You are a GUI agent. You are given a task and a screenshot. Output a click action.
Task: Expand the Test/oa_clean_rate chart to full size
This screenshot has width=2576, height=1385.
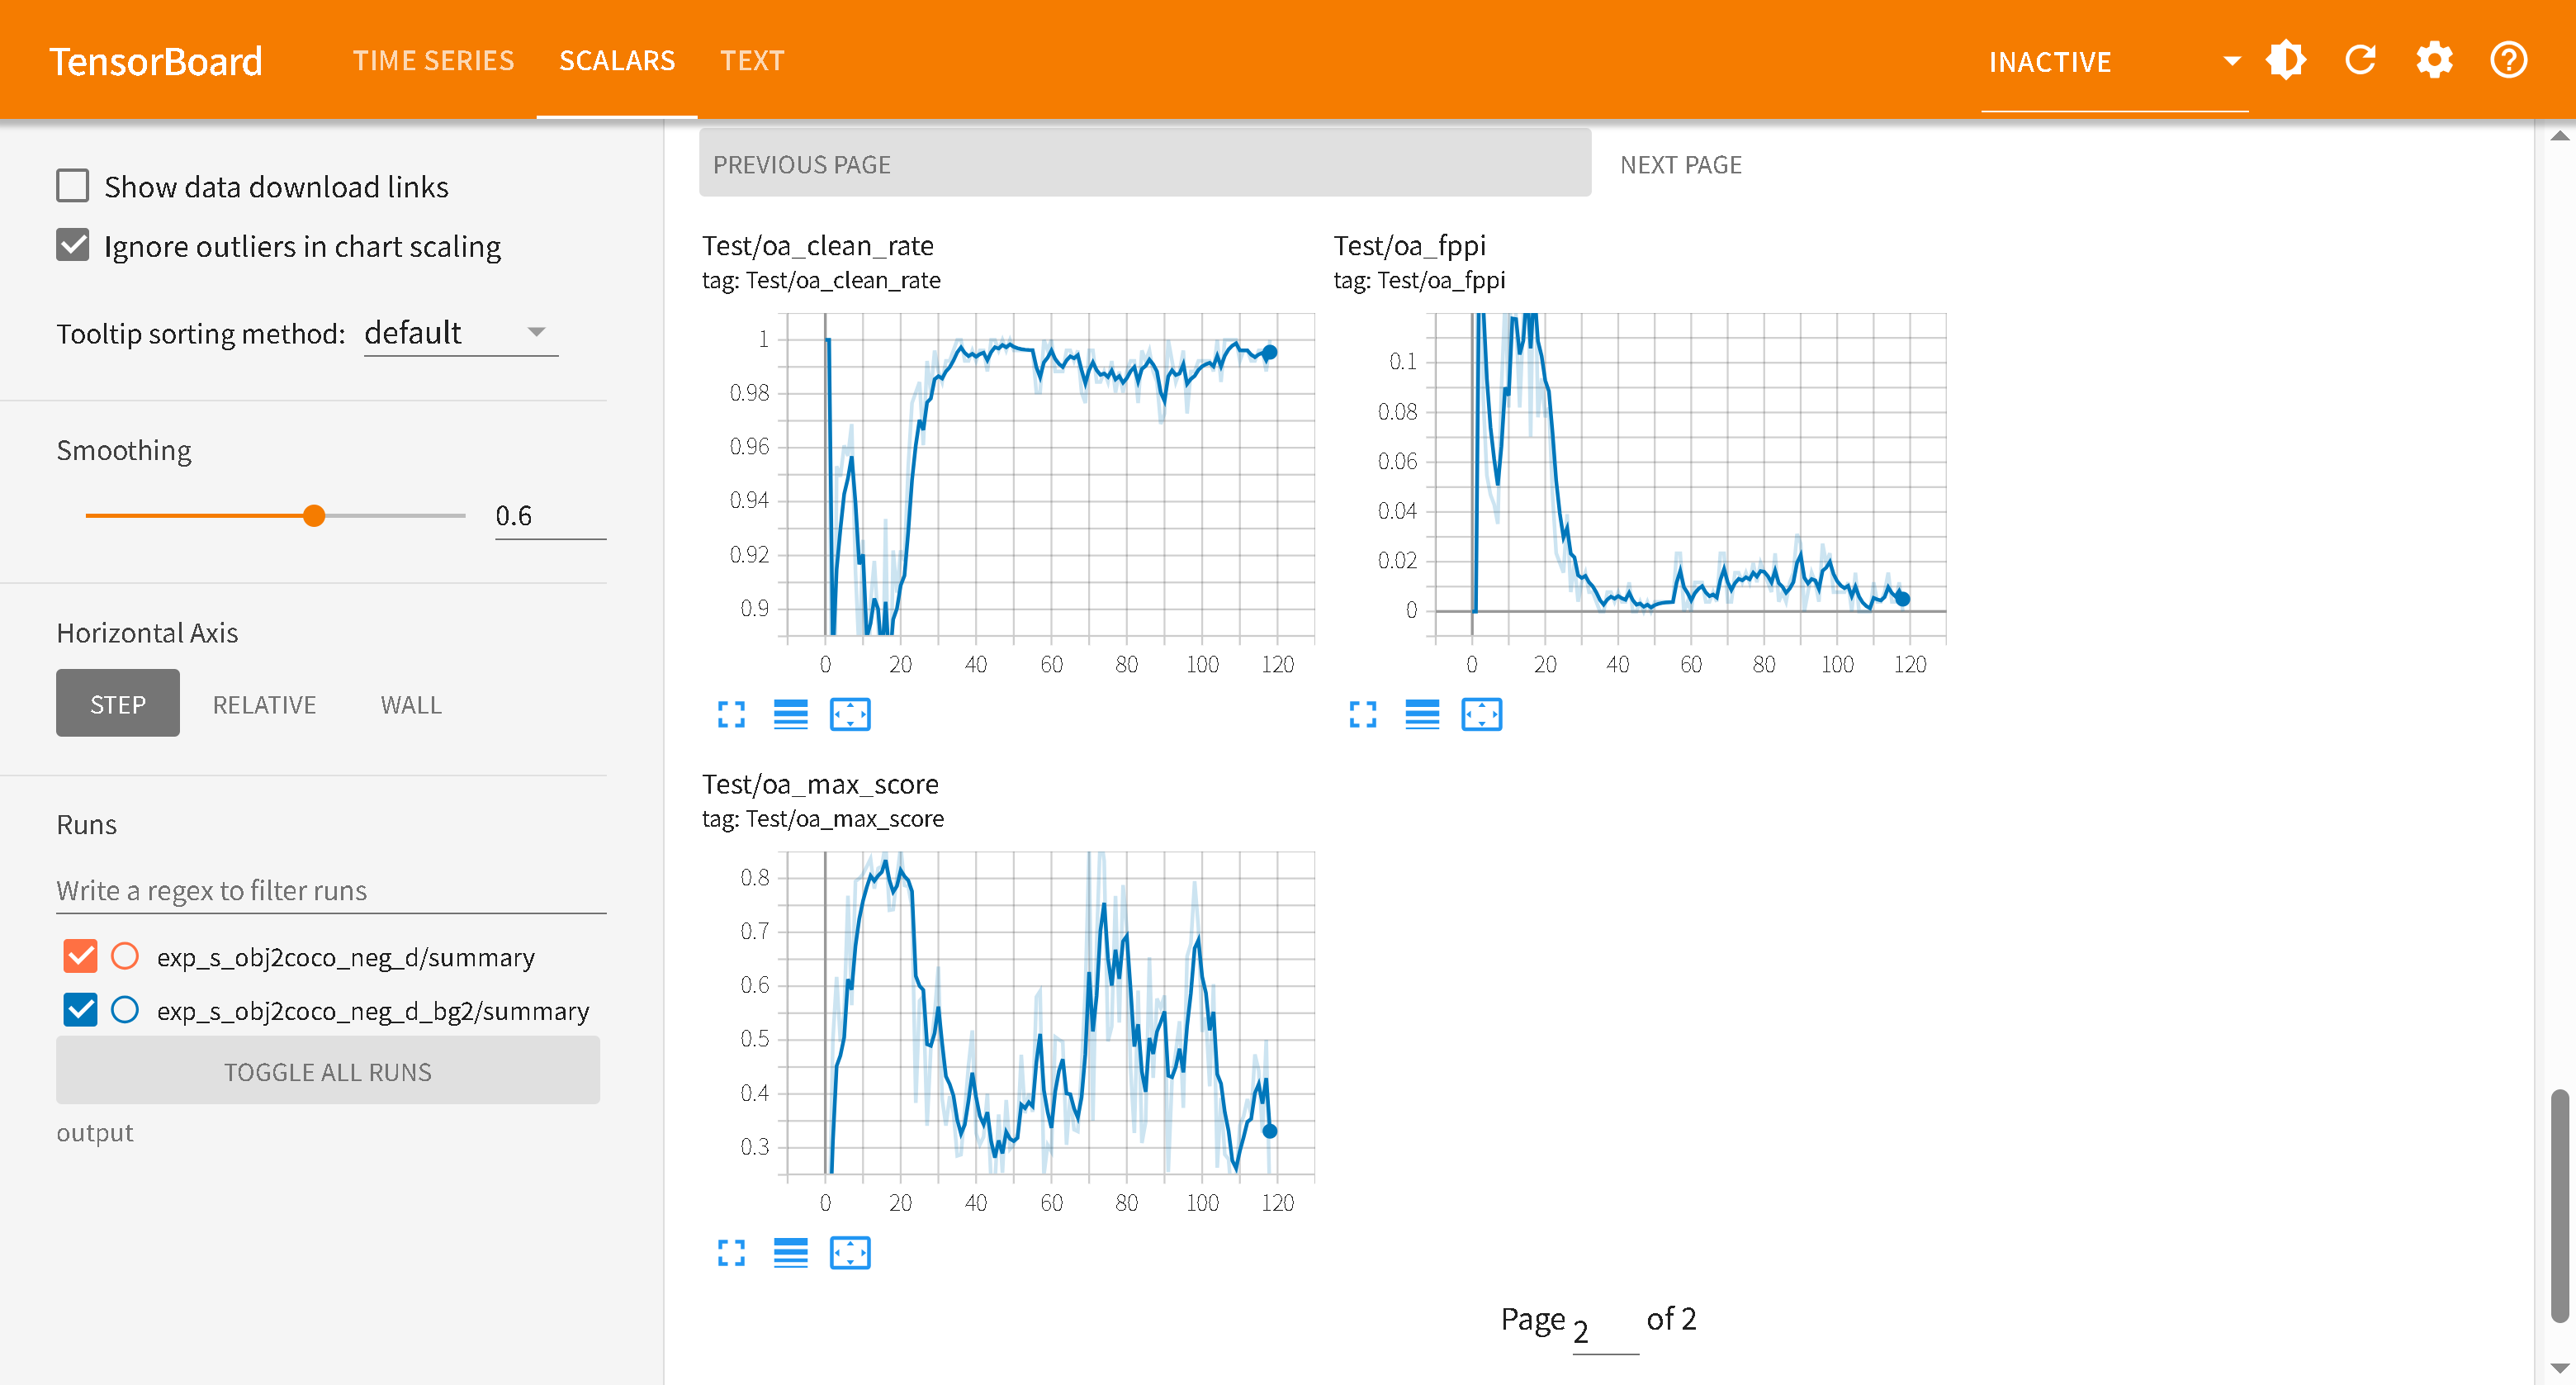(x=731, y=714)
